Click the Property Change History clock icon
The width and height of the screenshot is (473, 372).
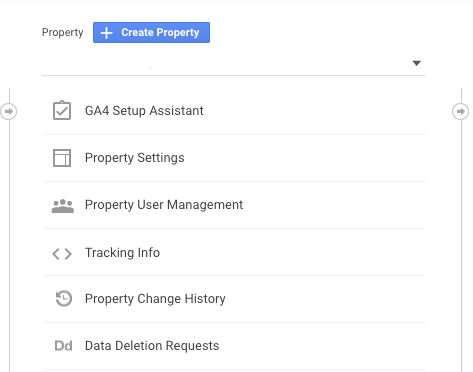click(x=63, y=298)
